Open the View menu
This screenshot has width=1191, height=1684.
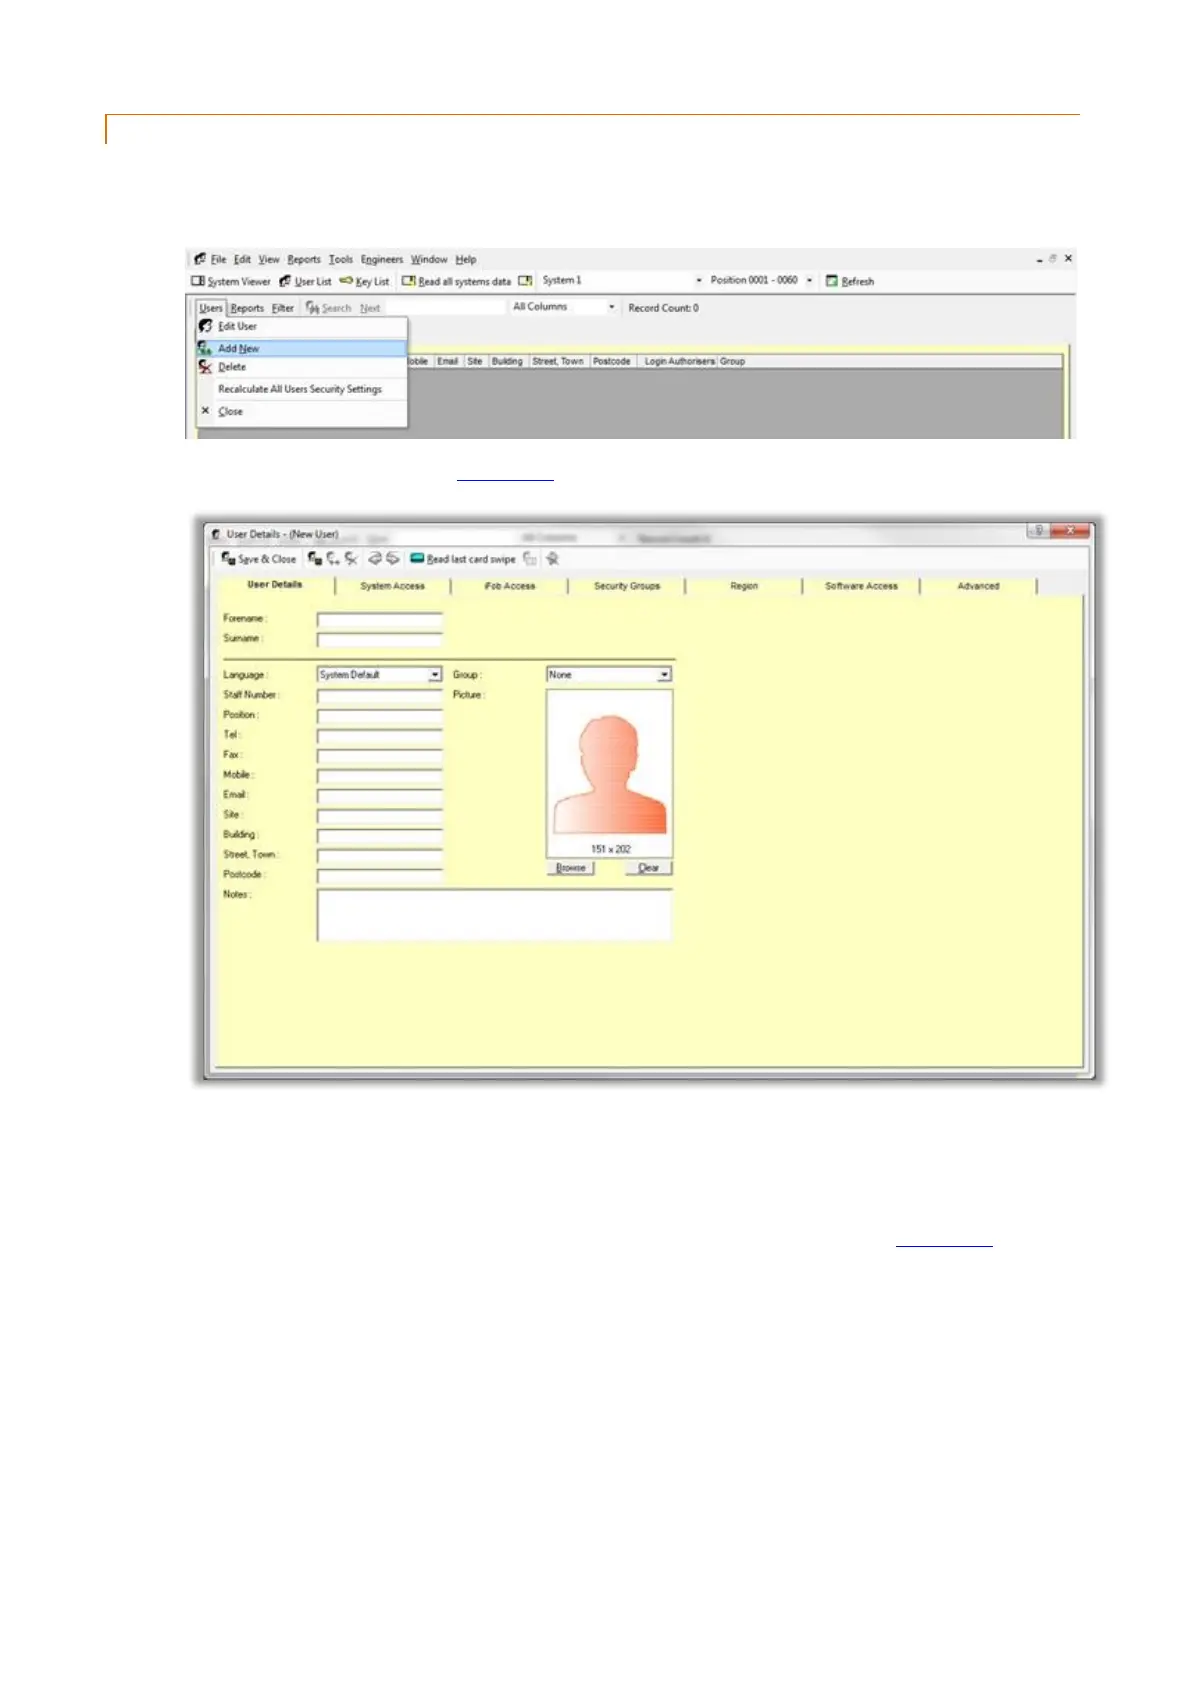[269, 259]
